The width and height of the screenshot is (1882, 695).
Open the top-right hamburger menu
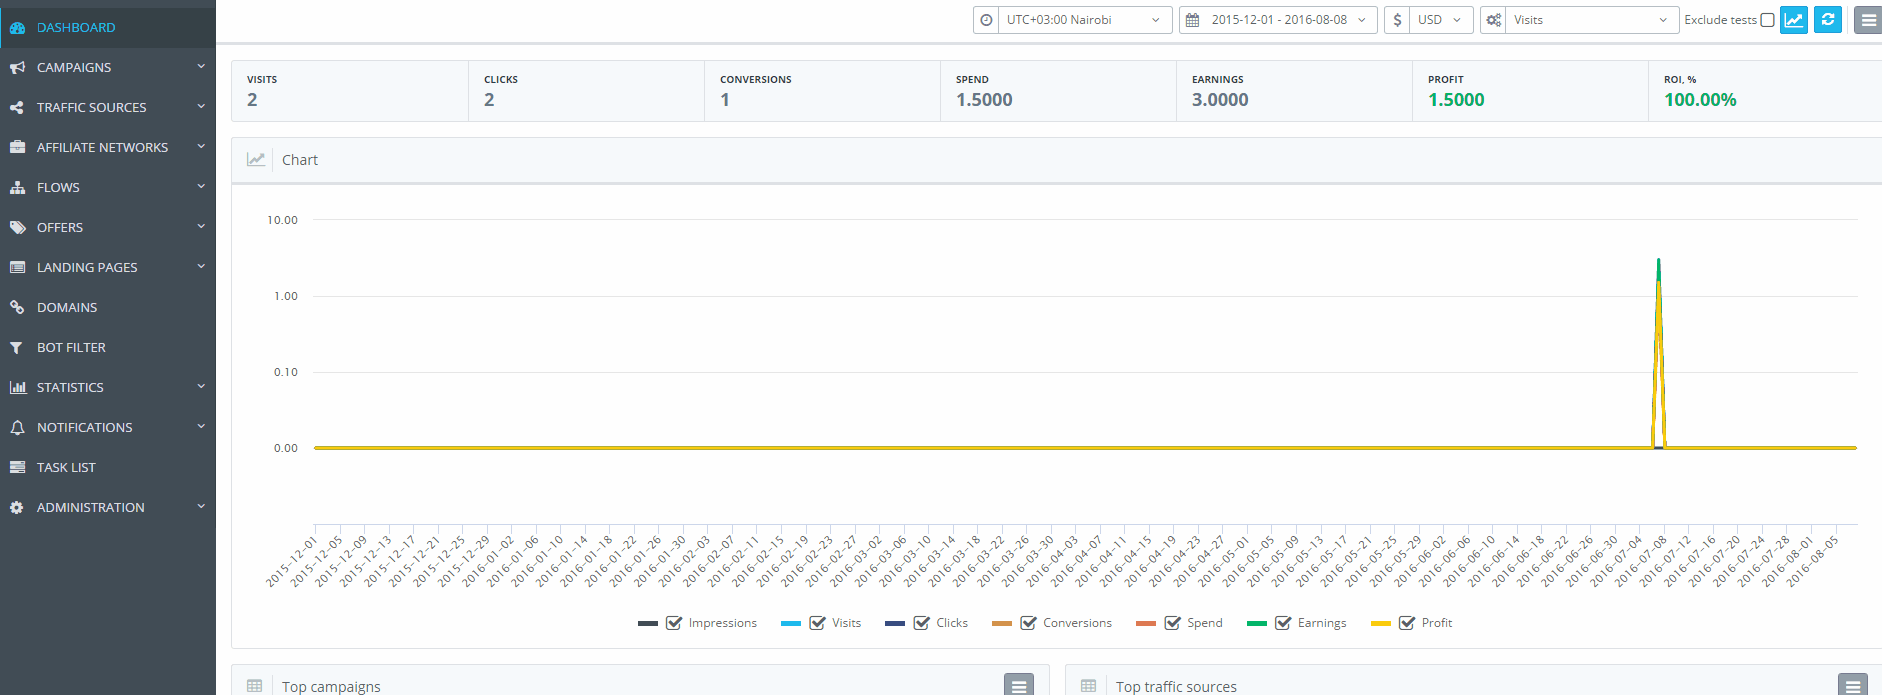point(1868,20)
